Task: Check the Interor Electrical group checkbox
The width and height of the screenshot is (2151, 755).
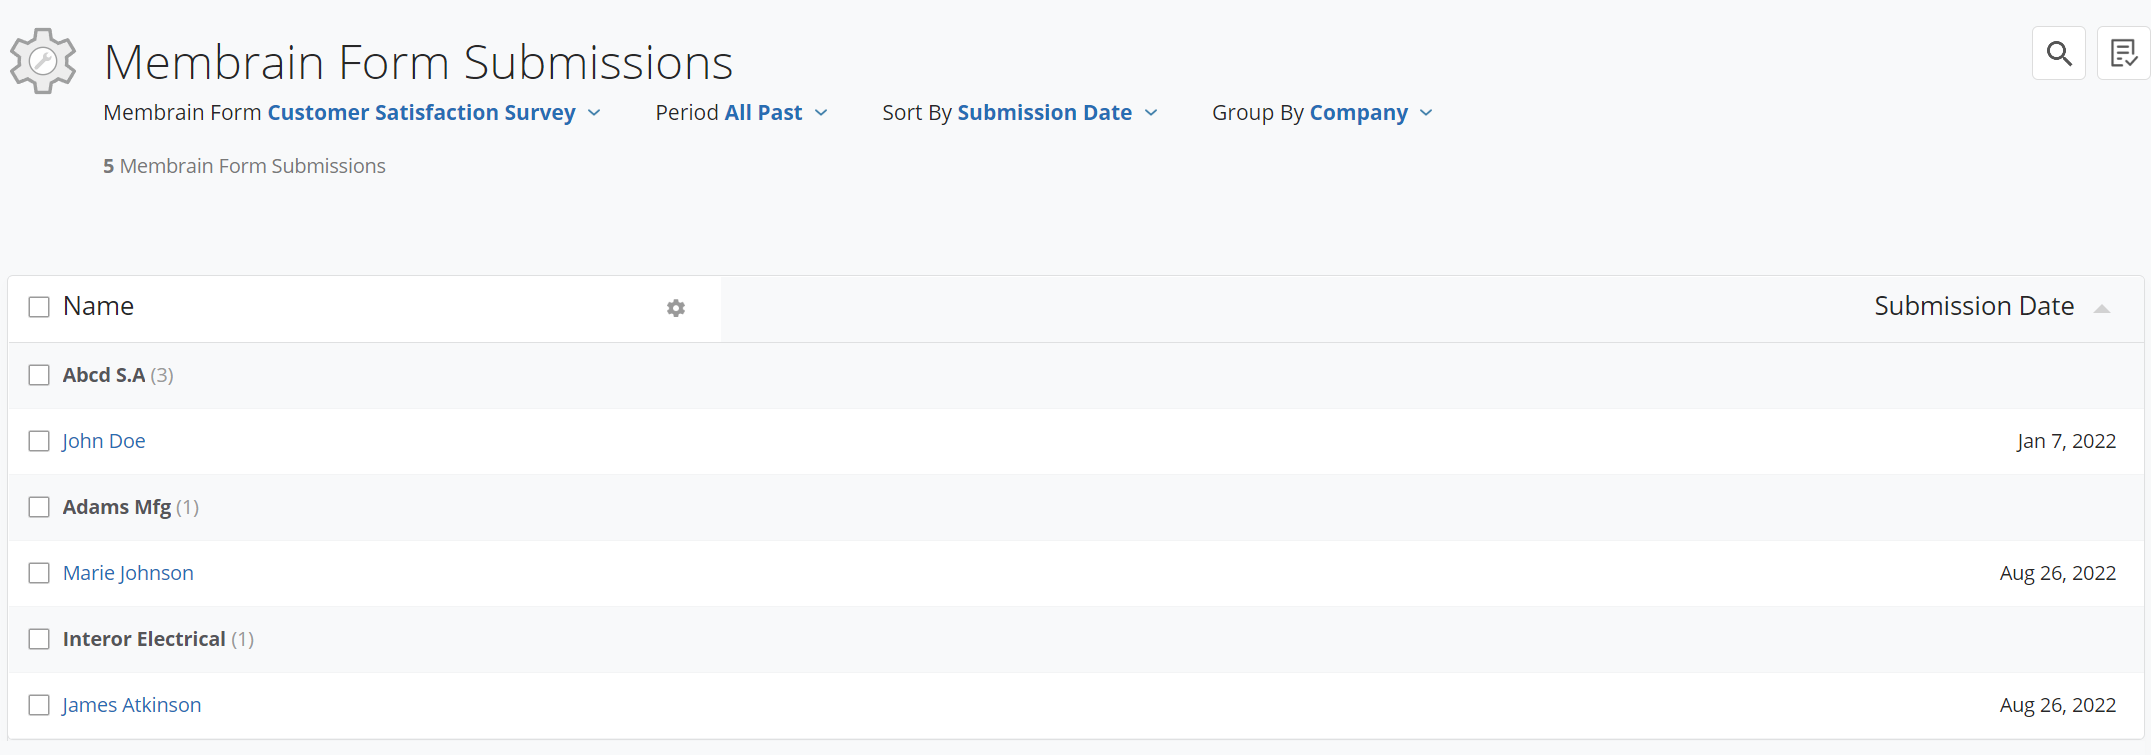Action: [39, 639]
